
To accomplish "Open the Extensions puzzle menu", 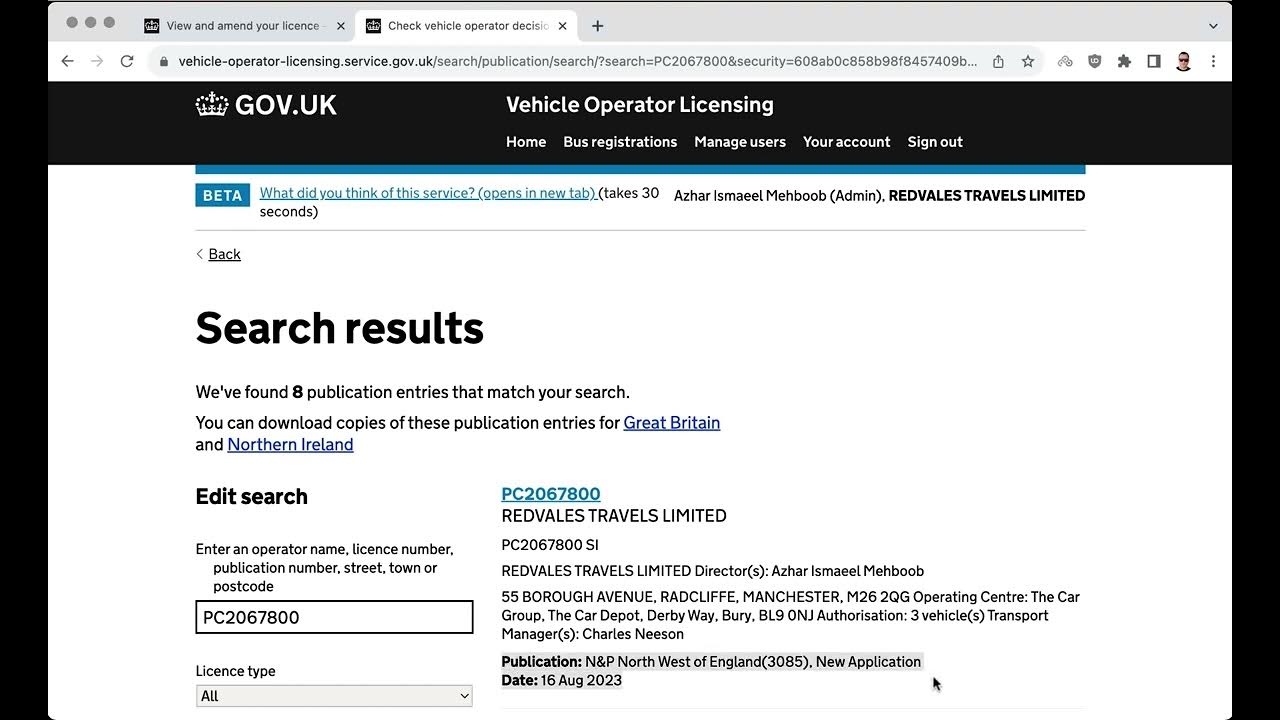I will pyautogui.click(x=1124, y=61).
